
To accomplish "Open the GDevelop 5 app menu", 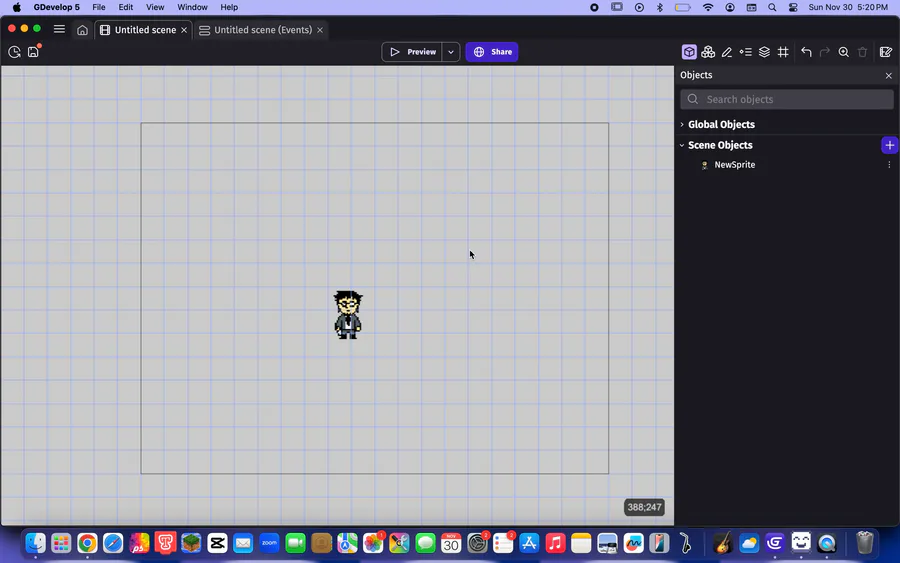I will tap(56, 7).
